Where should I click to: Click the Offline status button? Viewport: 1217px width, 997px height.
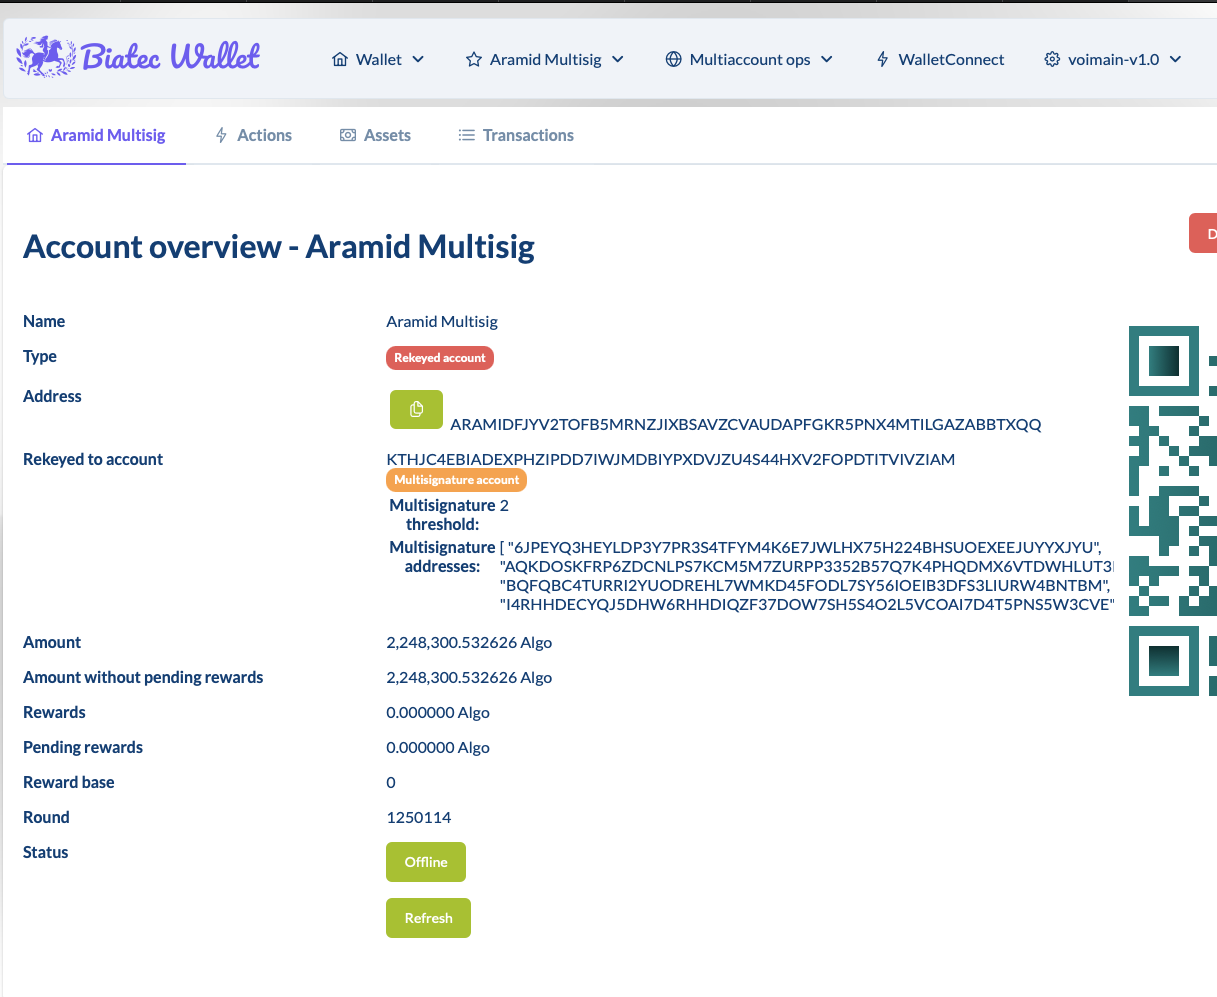(425, 861)
